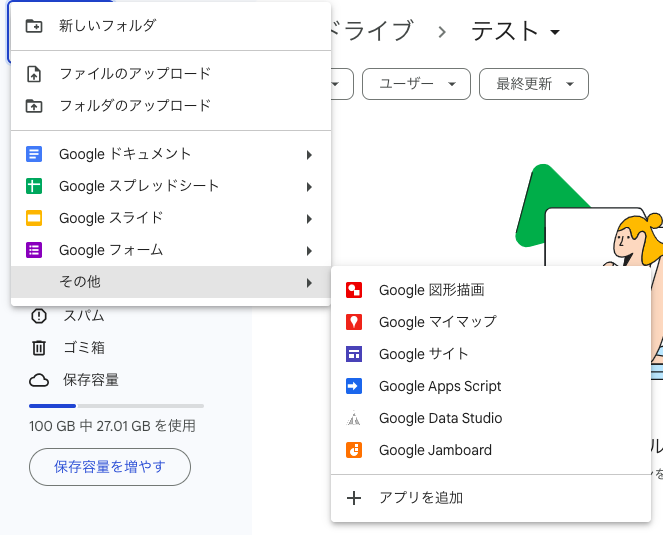Choose Google Jamboard from submenu
663x535 pixels.
pyautogui.click(x=491, y=450)
